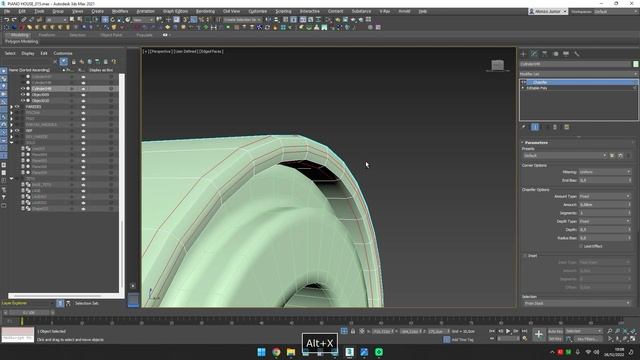Expand the PAREDES layer in explorer
The height and width of the screenshot is (360, 640).
(11, 107)
